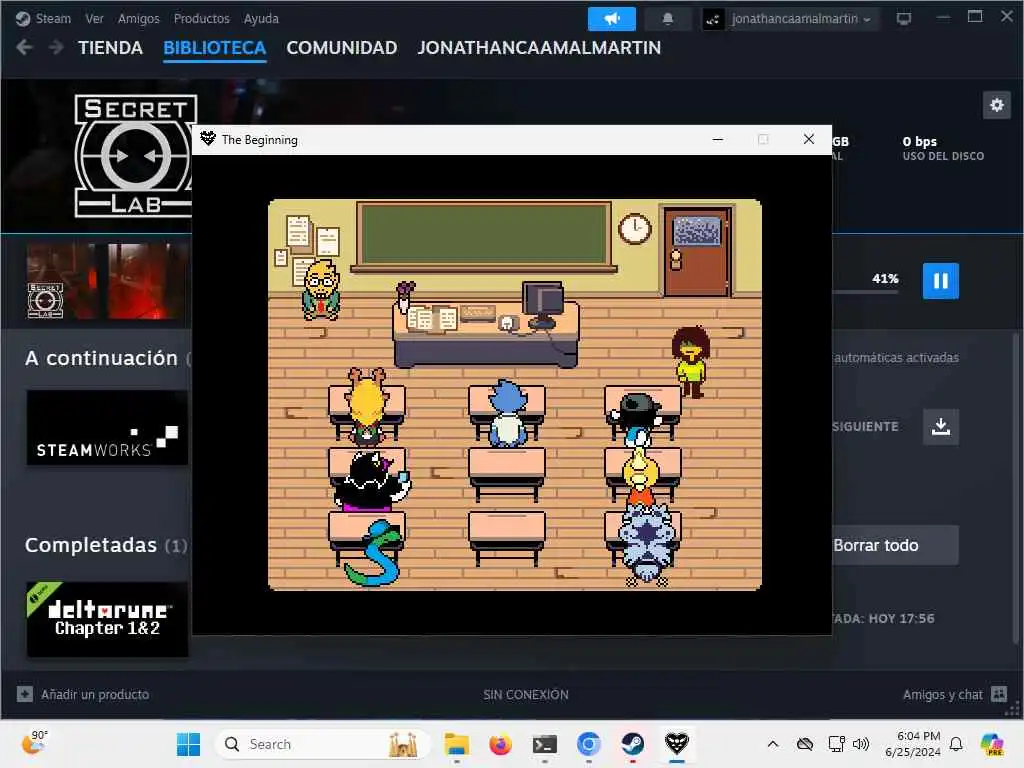Open the COMUNIDAD tab
The height and width of the screenshot is (768, 1024).
pyautogui.click(x=342, y=48)
